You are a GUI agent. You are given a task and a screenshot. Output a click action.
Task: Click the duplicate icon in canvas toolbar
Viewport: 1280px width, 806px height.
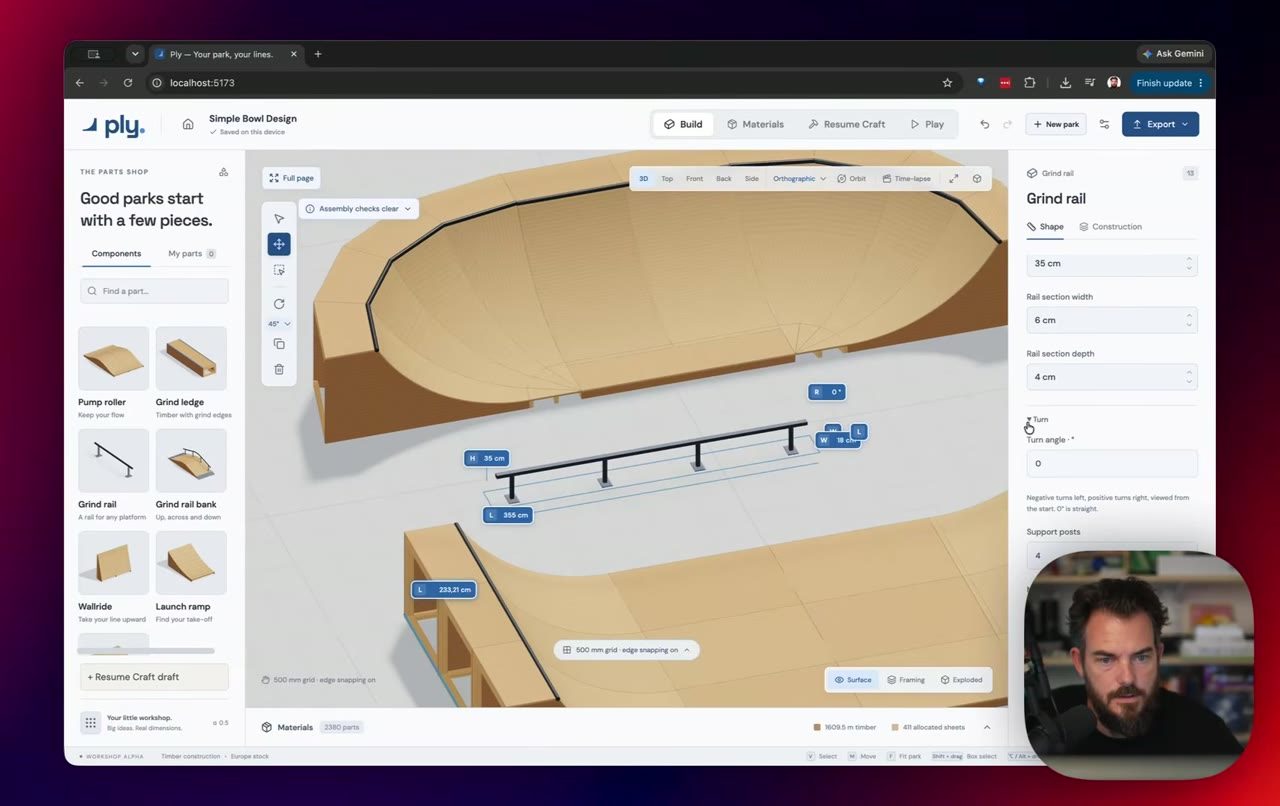pyautogui.click(x=279, y=344)
